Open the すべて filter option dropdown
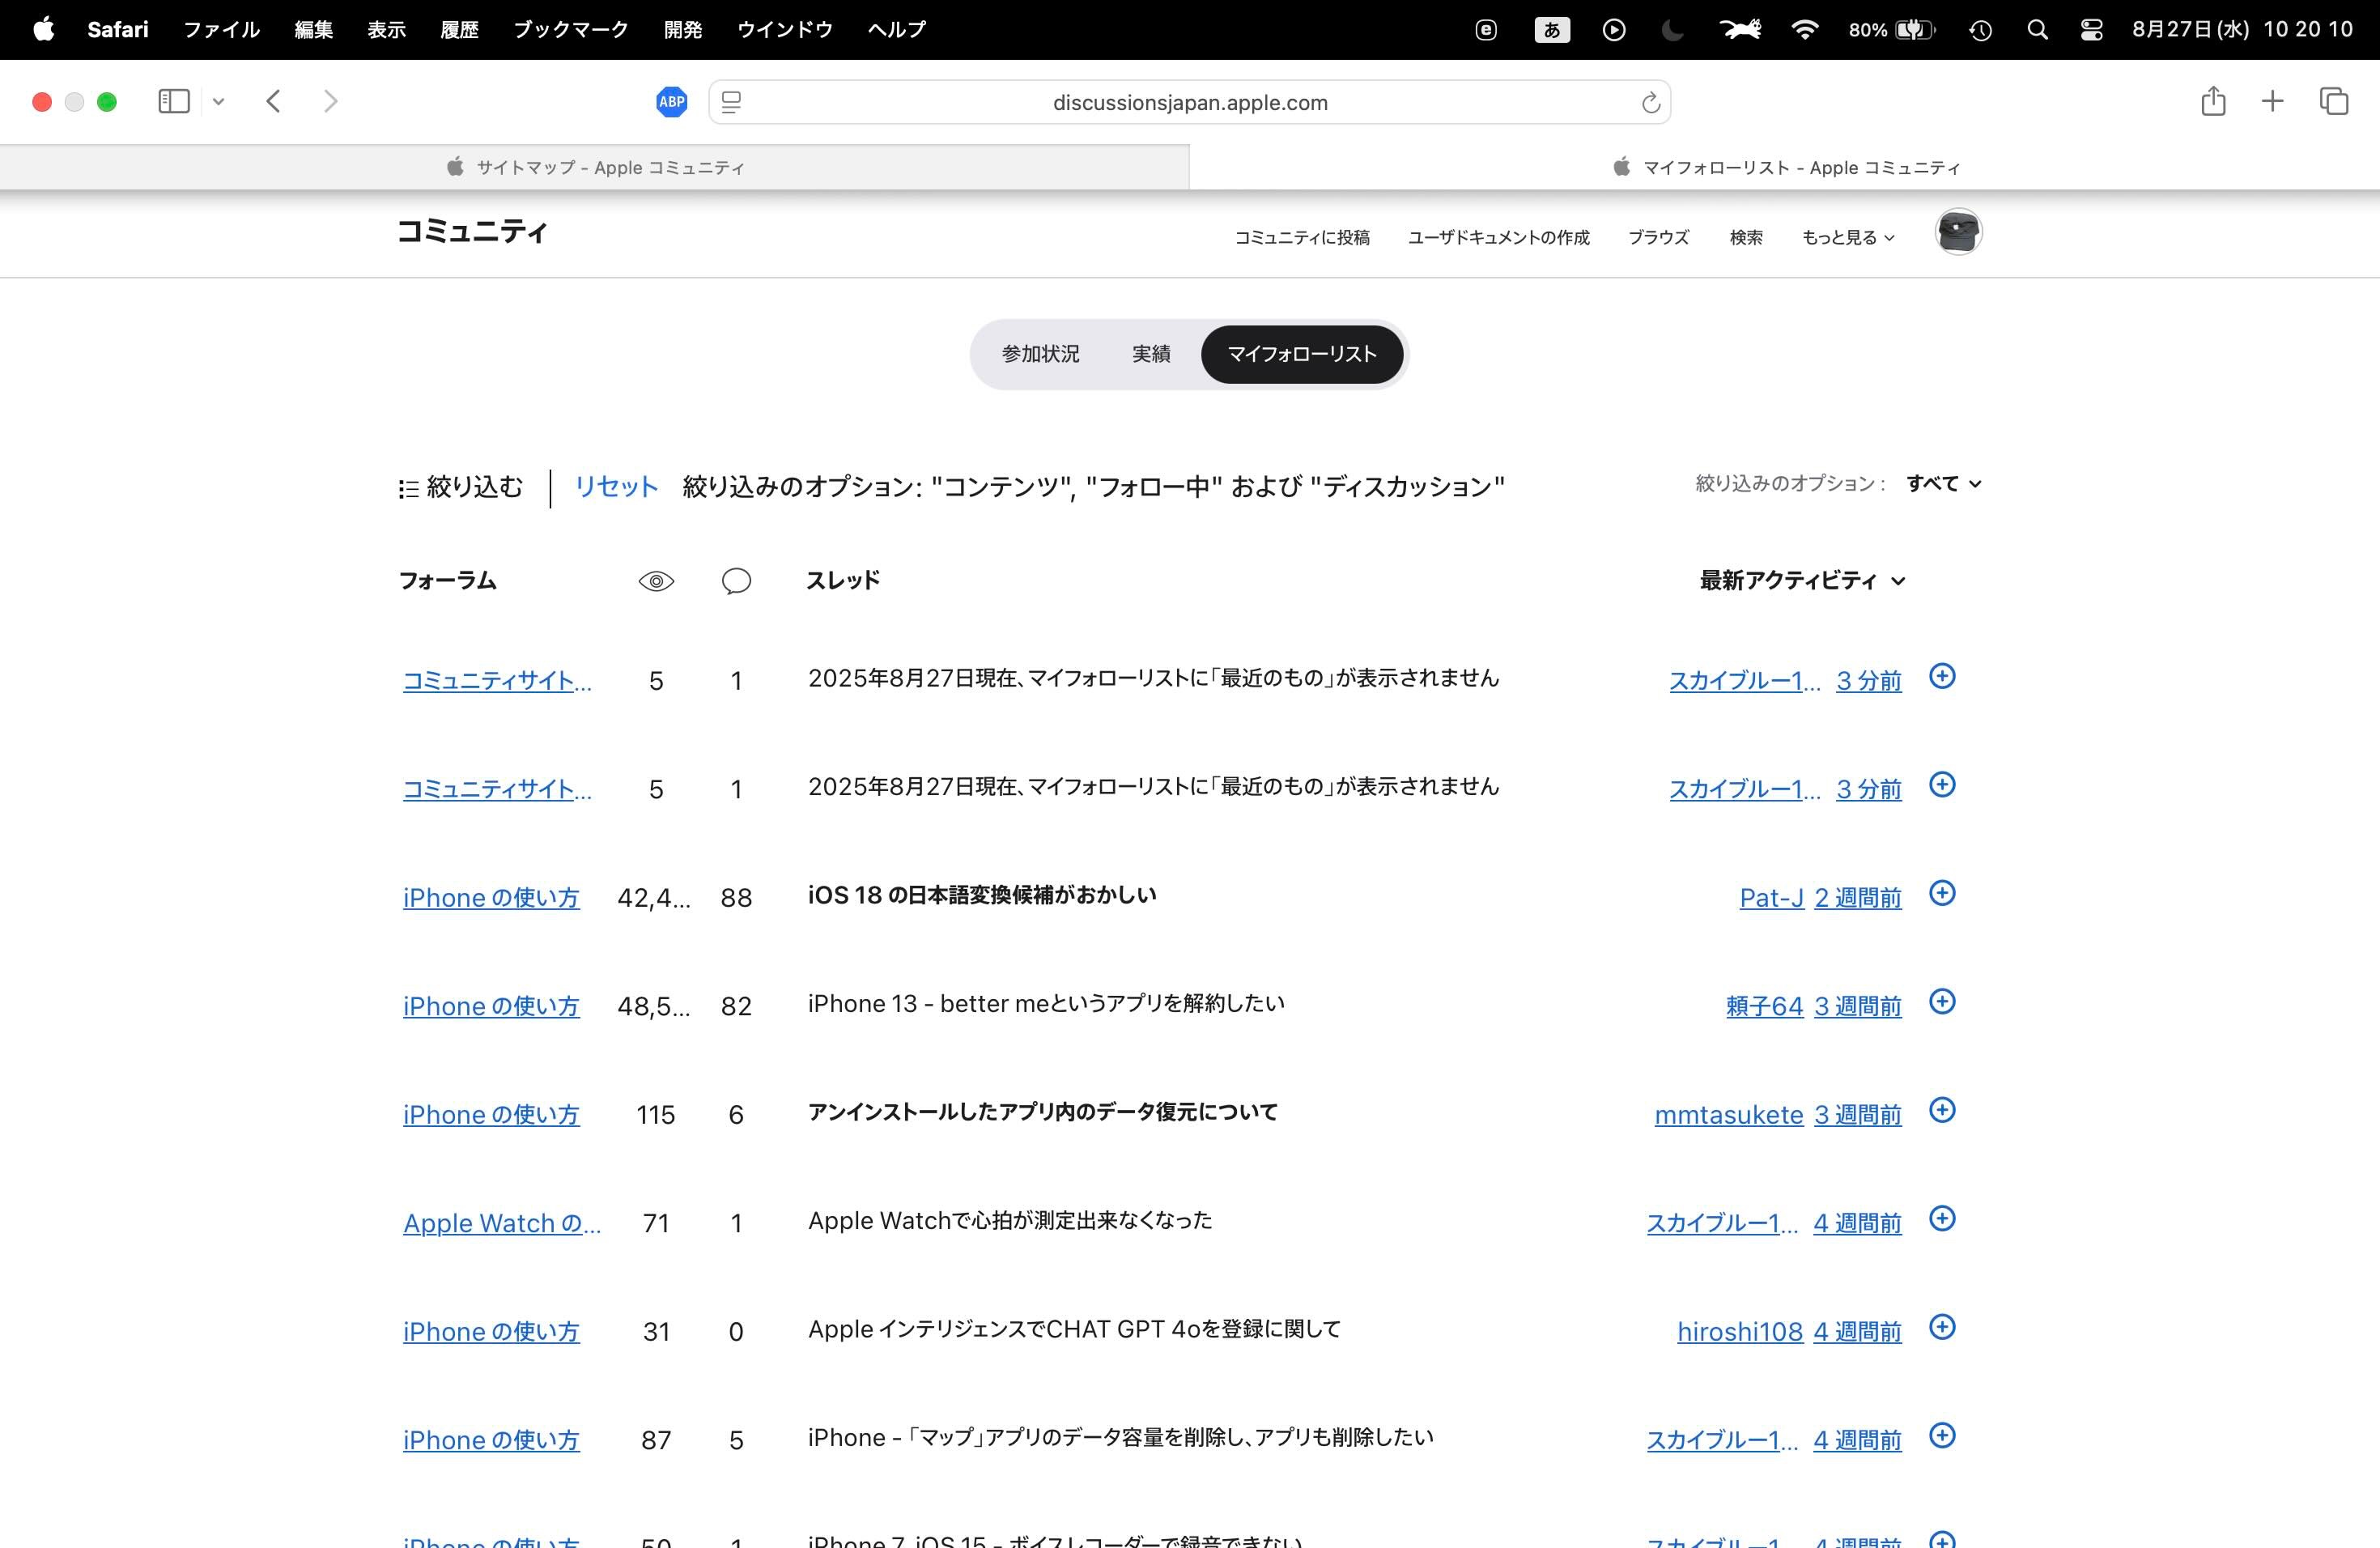 [x=1942, y=484]
